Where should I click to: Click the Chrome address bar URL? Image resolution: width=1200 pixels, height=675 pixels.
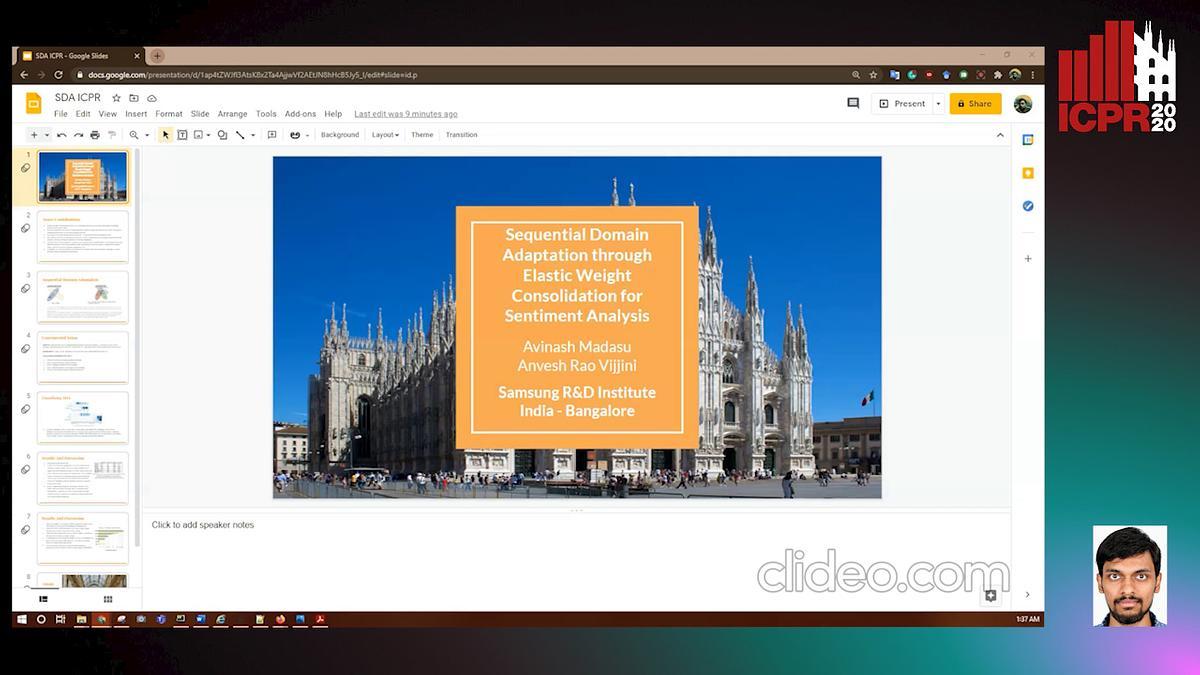click(253, 75)
